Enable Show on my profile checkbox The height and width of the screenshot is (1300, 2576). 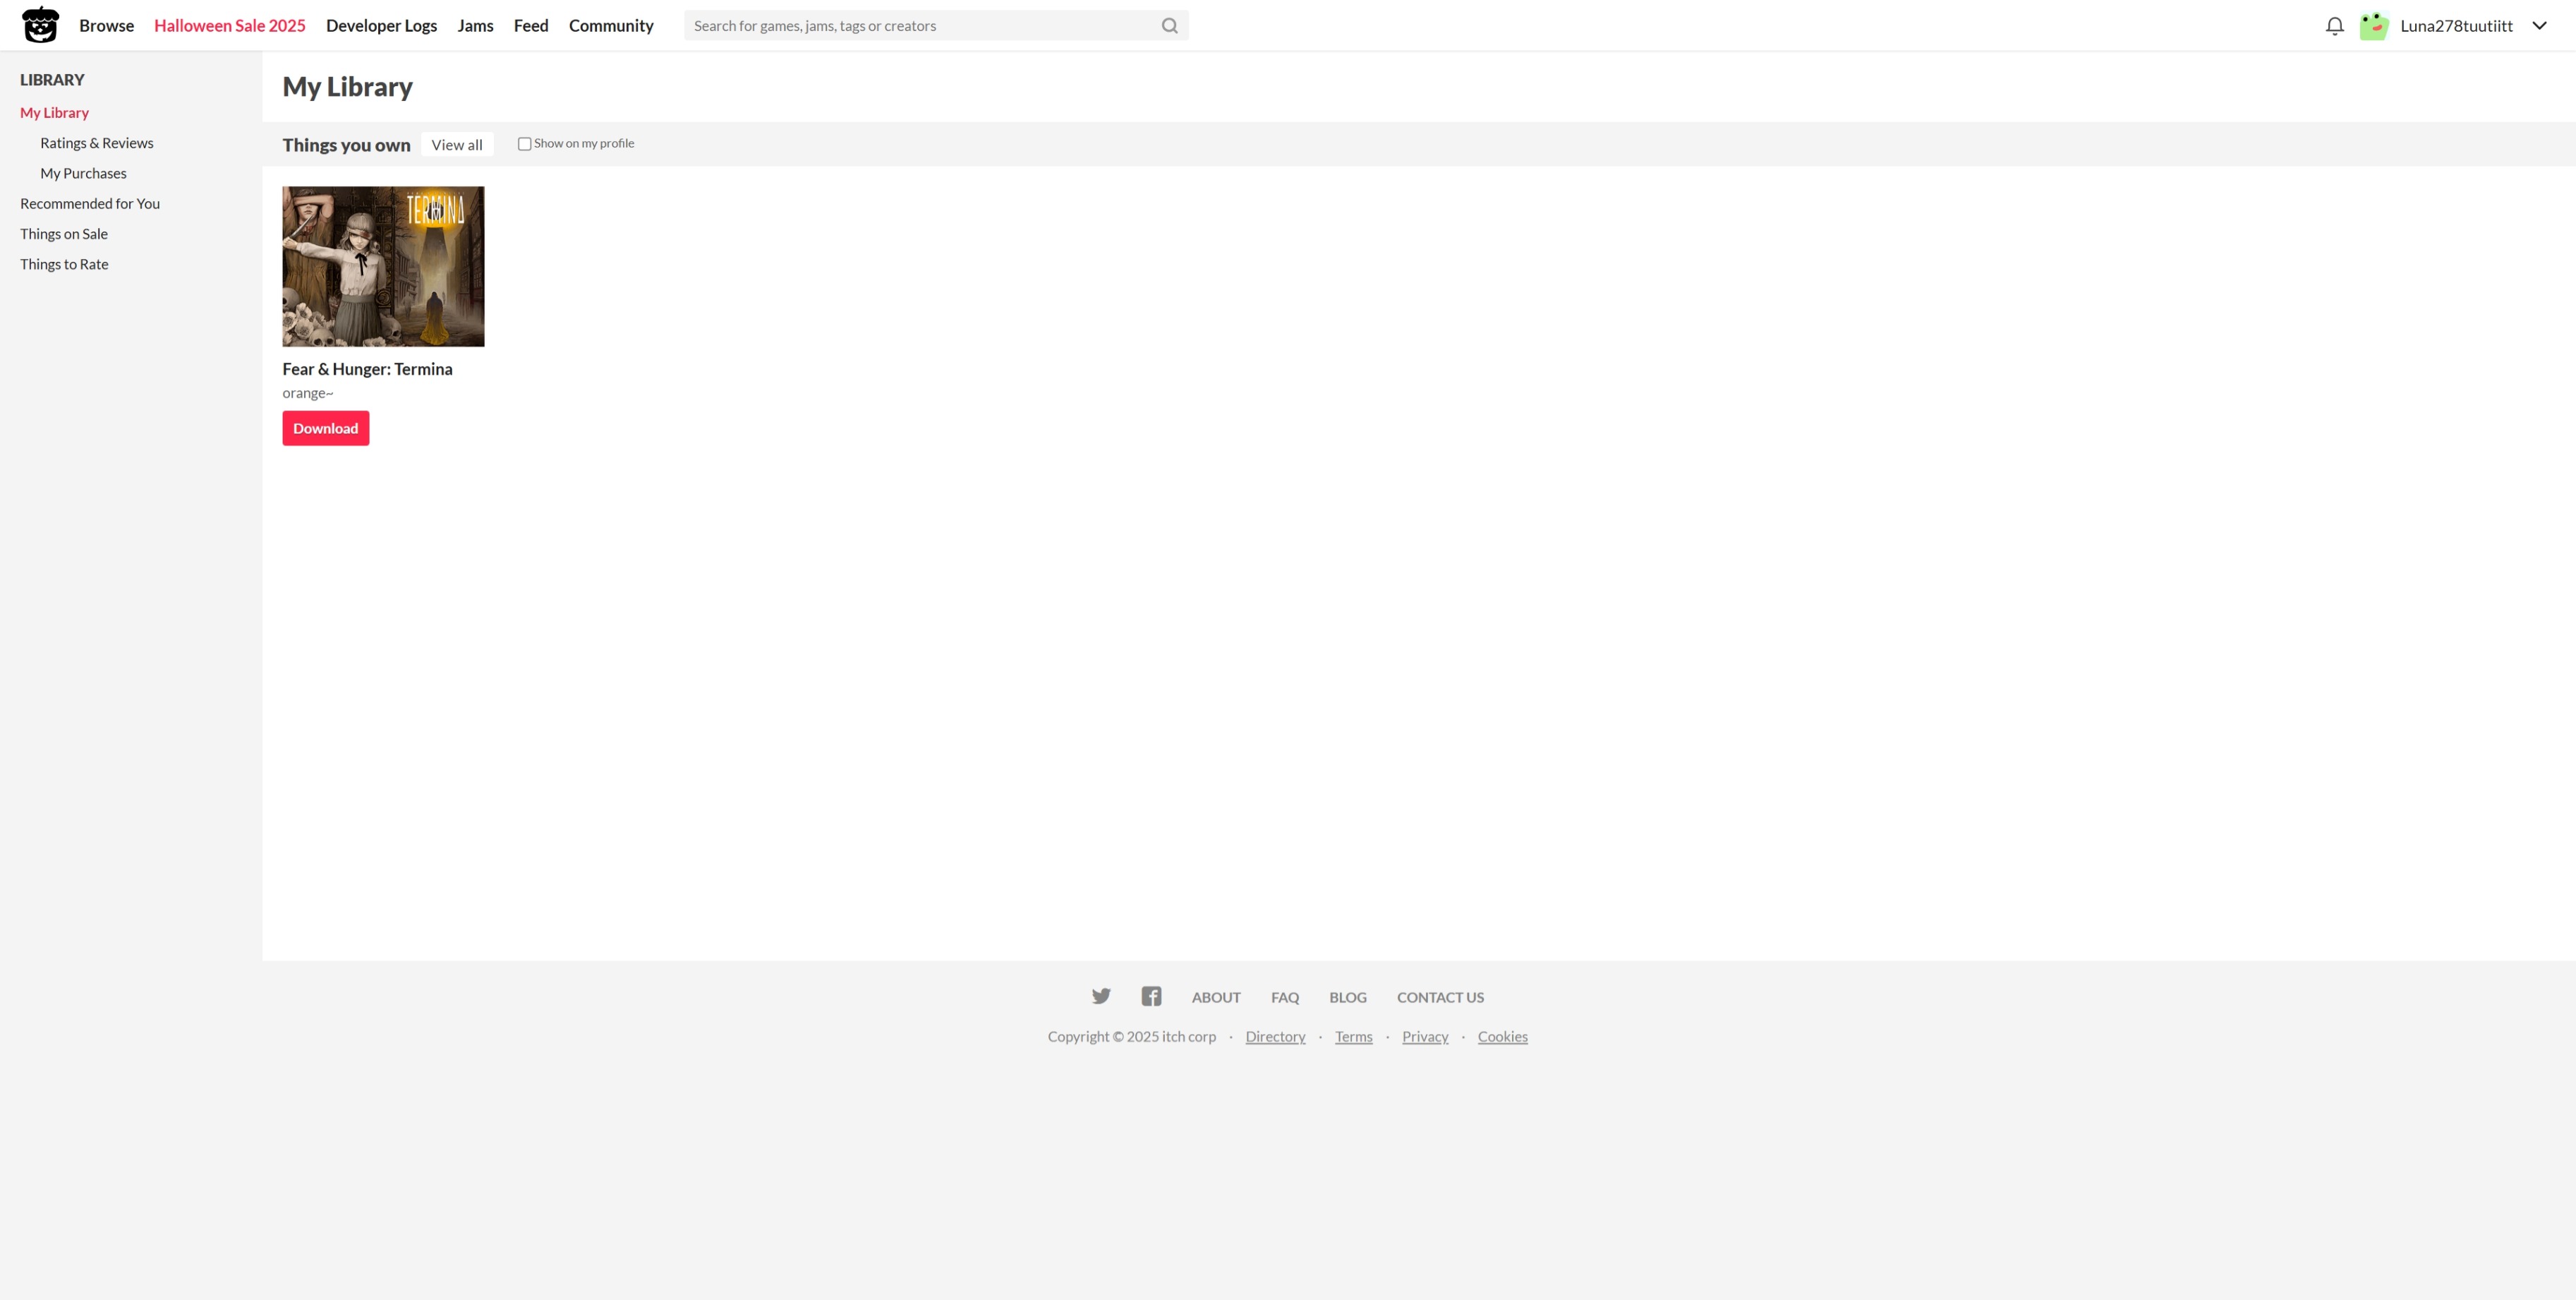(524, 144)
